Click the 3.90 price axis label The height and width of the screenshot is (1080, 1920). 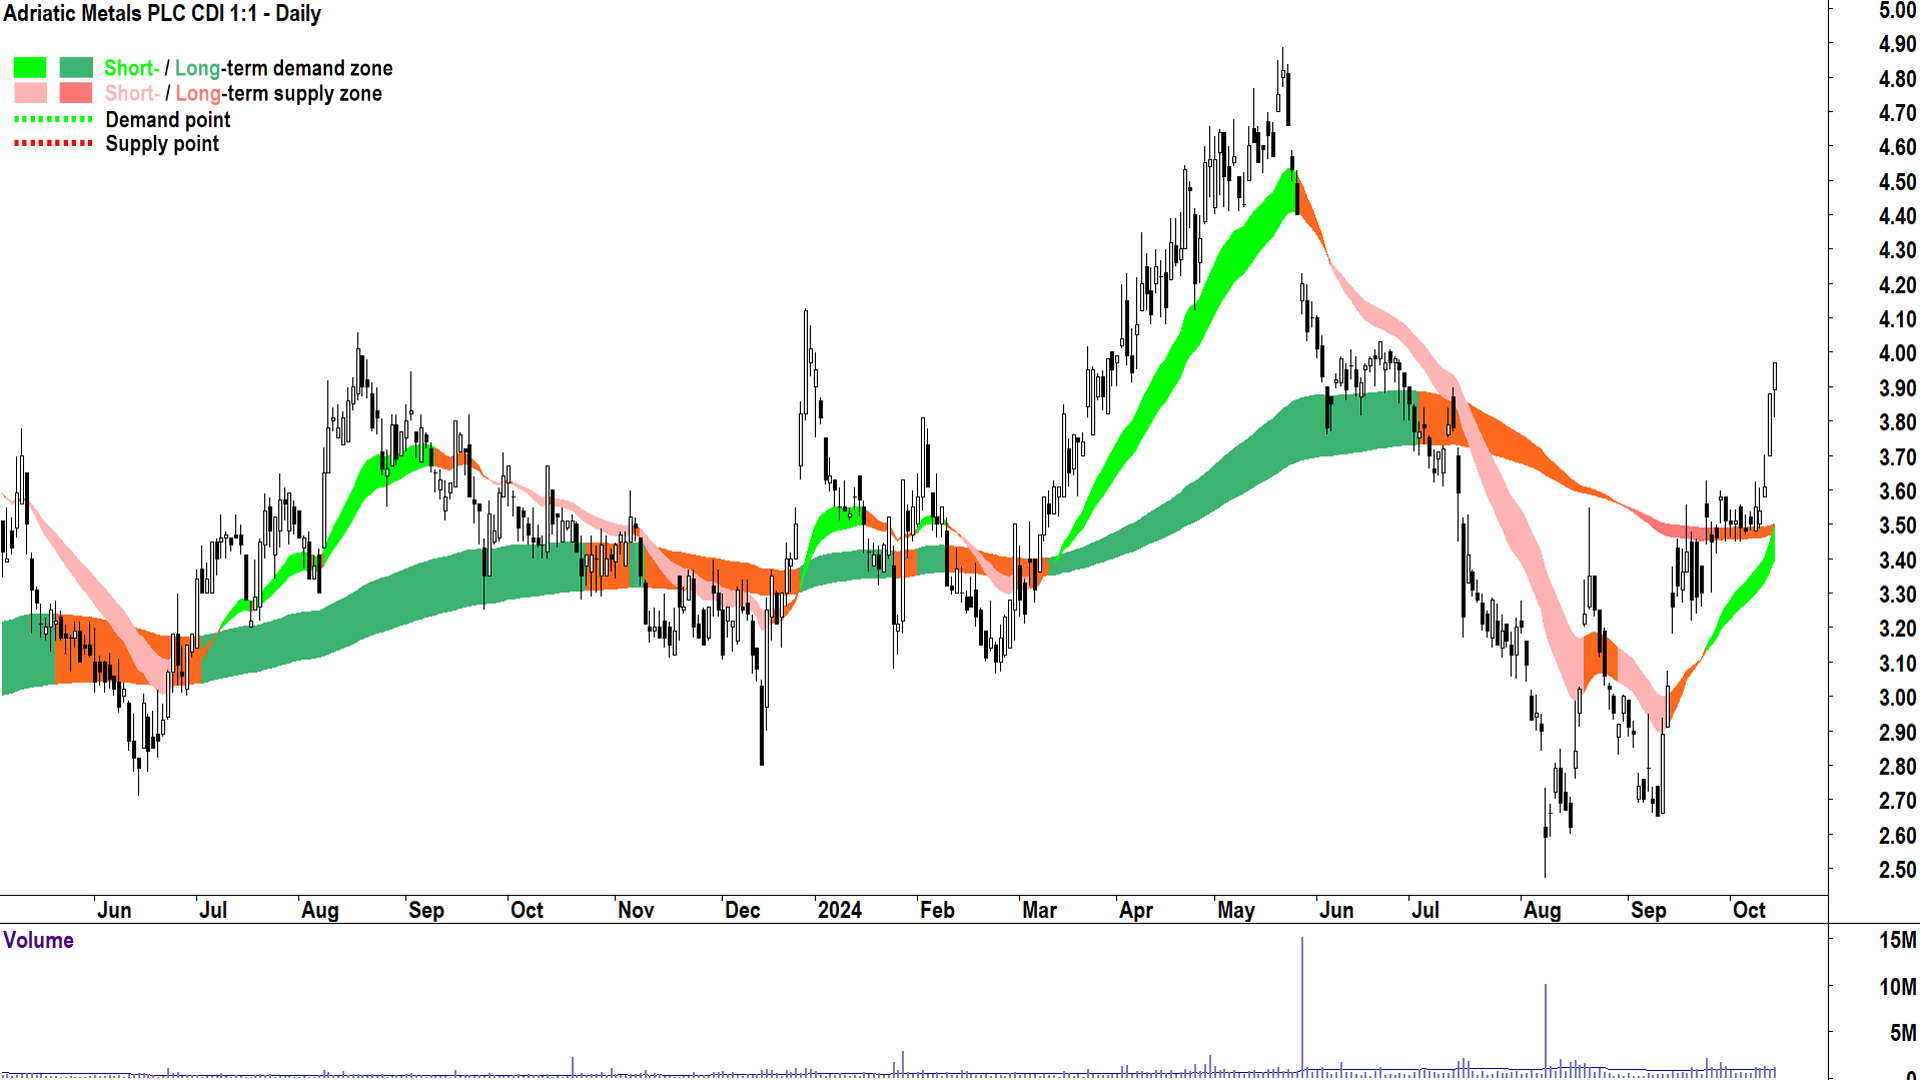click(1897, 388)
